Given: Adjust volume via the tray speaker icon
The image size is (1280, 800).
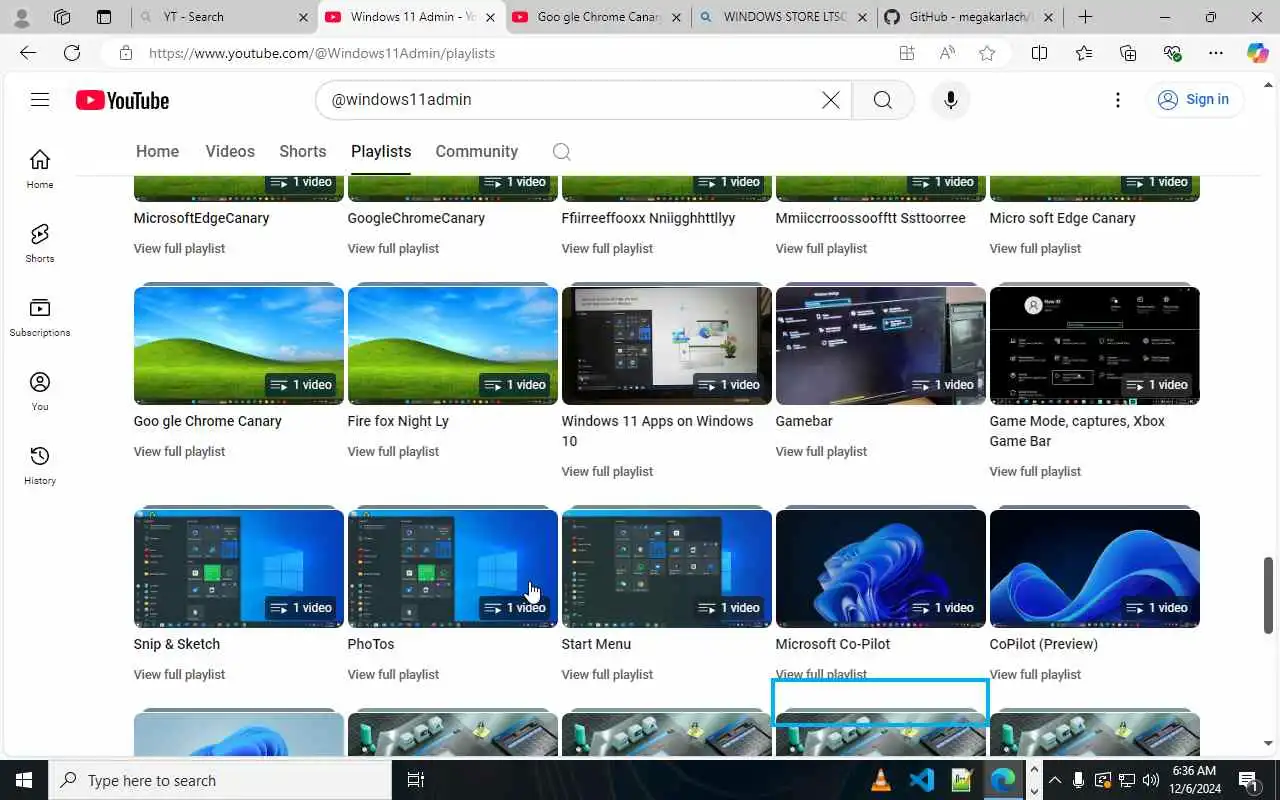Looking at the screenshot, I should [x=1151, y=780].
